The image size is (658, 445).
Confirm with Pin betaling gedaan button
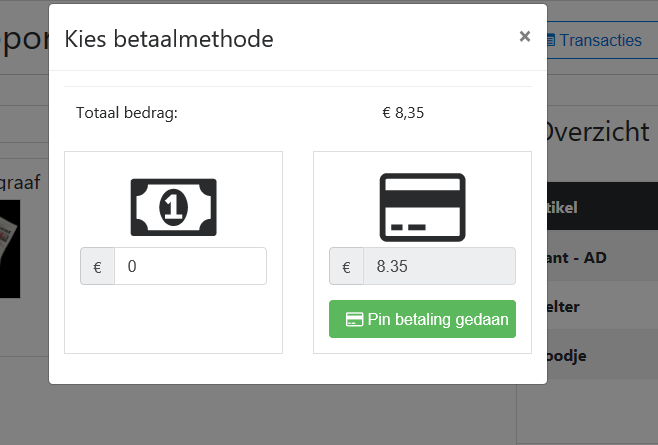(422, 319)
